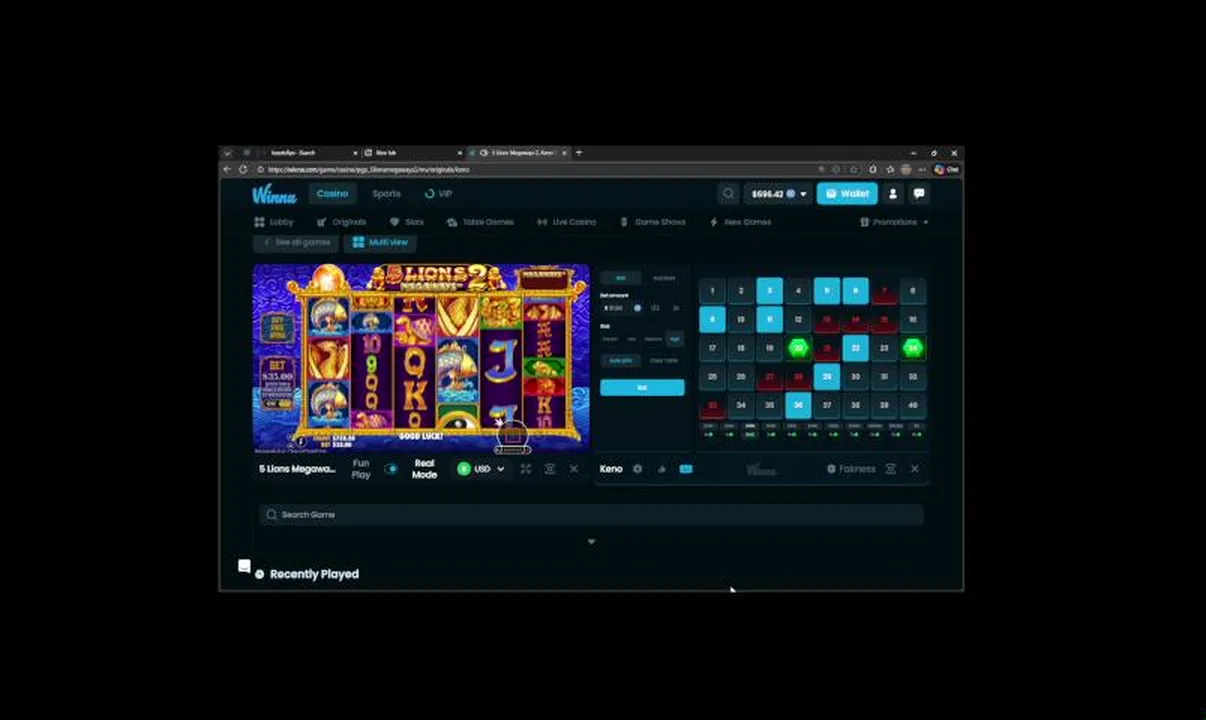The image size is (1206, 720).
Task: Click the slot info icon
Action: 300,441
